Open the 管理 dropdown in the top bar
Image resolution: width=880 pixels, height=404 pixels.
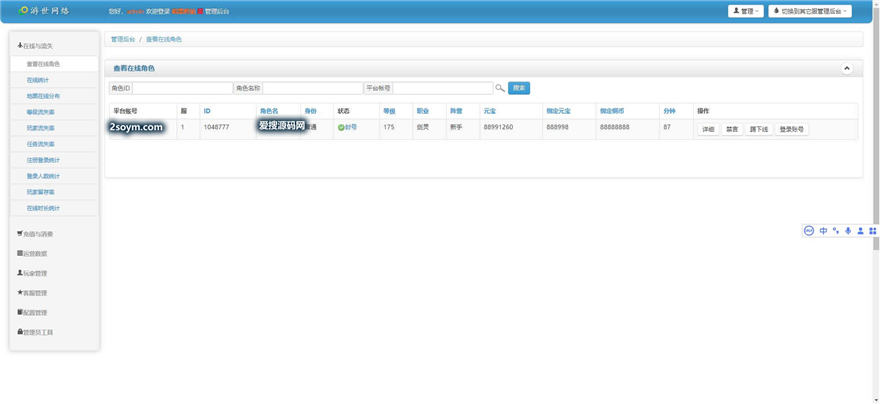tap(744, 11)
